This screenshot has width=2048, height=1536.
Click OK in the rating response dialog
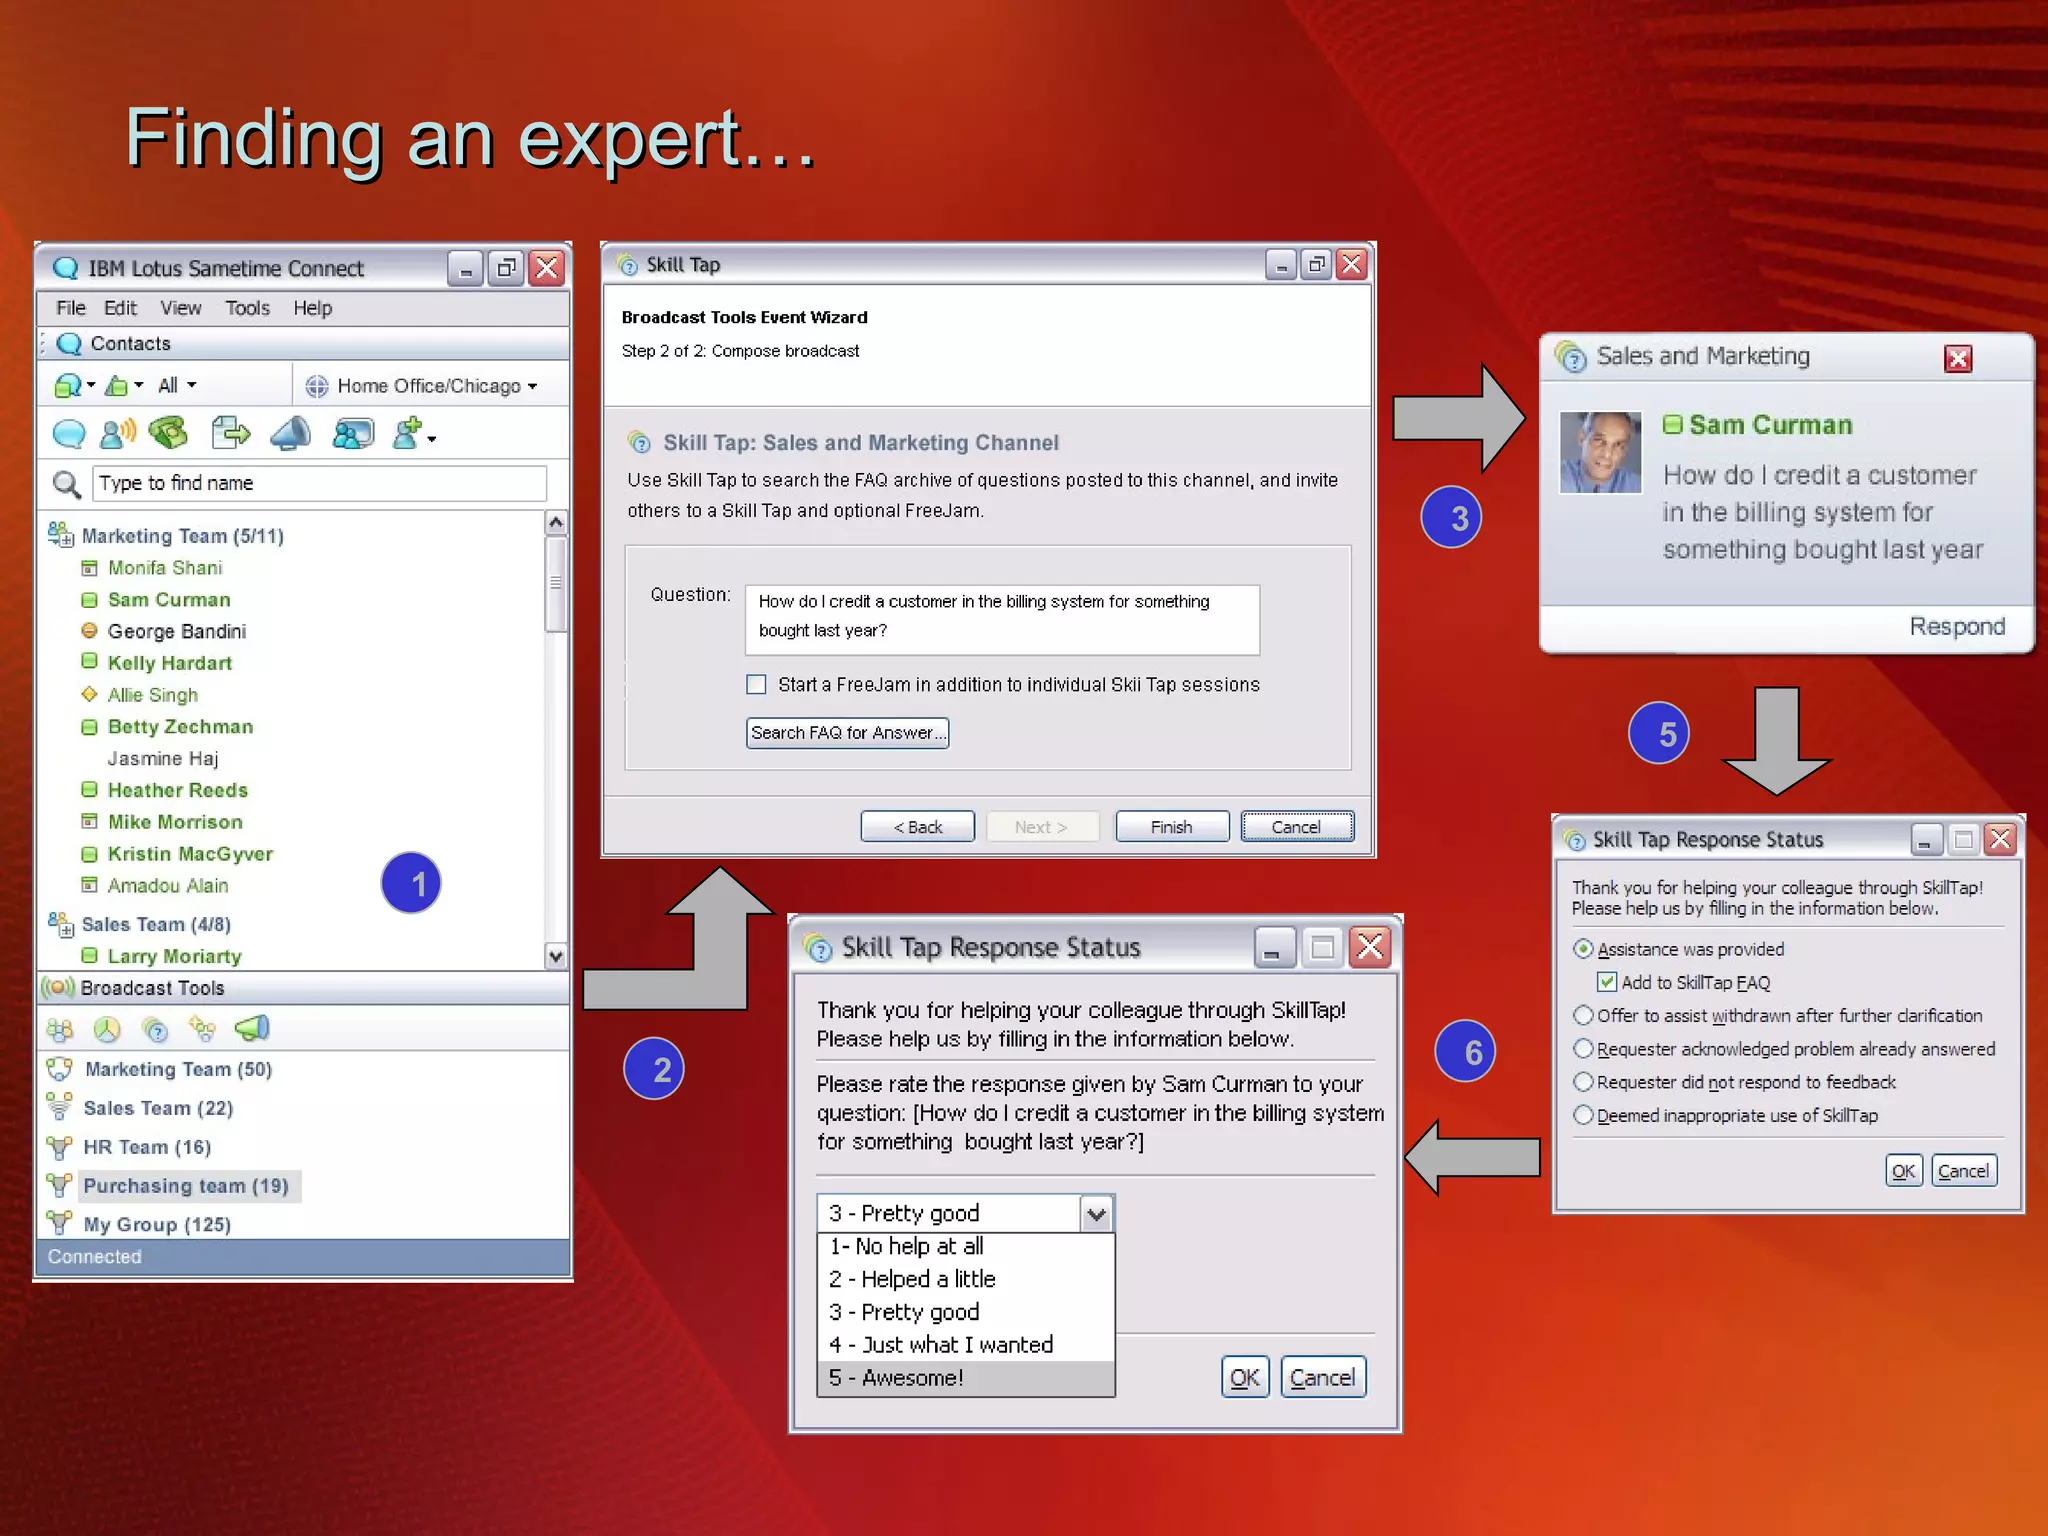click(1245, 1377)
